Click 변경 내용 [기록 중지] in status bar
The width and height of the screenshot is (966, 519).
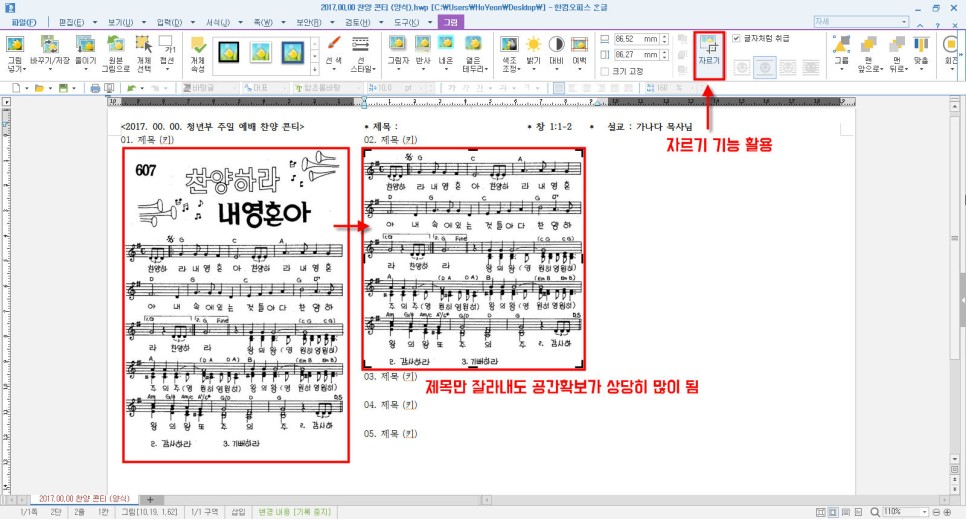tap(294, 512)
